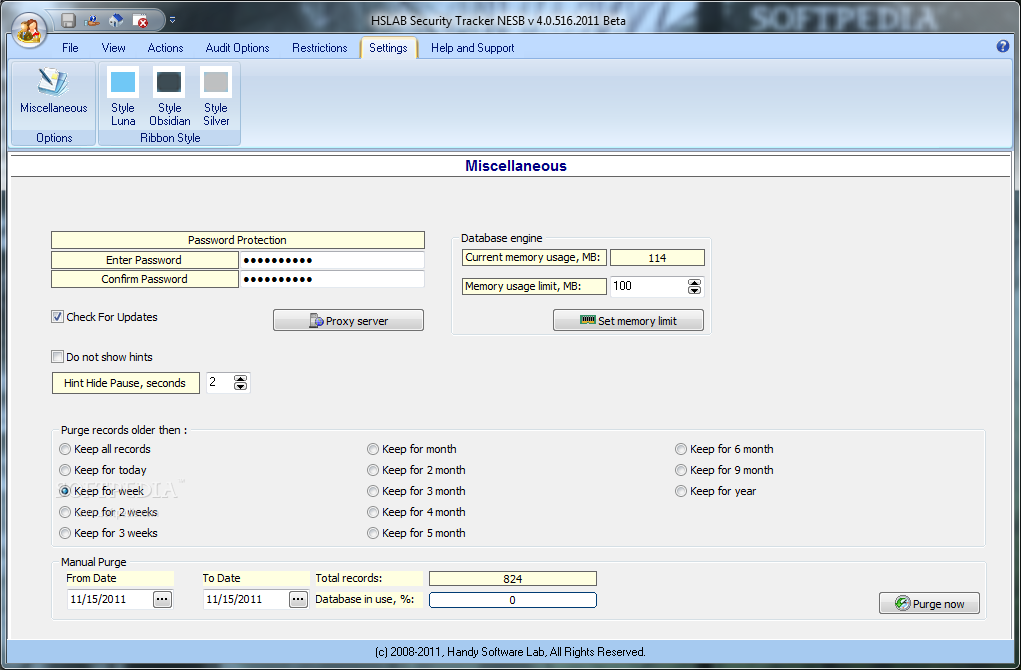
Task: Click the blue help question mark icon
Action: (1003, 46)
